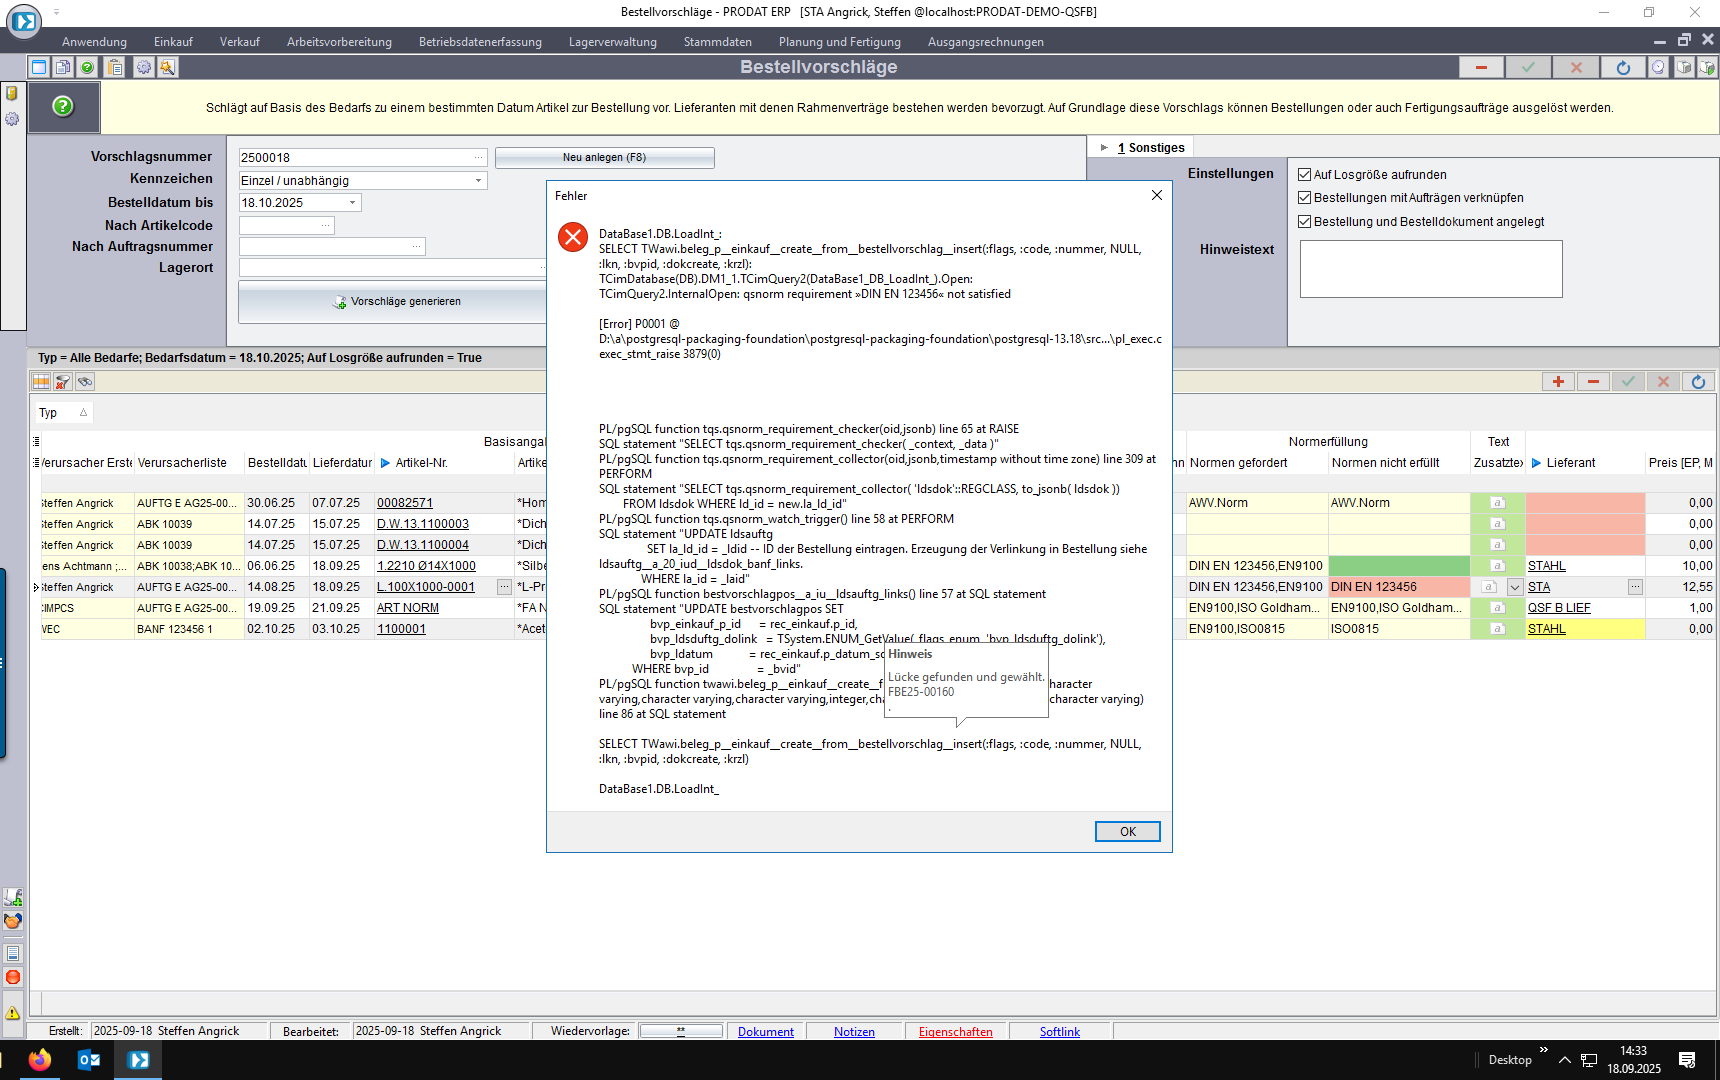The height and width of the screenshot is (1080, 1720).
Task: Uncheck 'Auf Losgröße aufrunden' checkbox
Action: pos(1304,174)
